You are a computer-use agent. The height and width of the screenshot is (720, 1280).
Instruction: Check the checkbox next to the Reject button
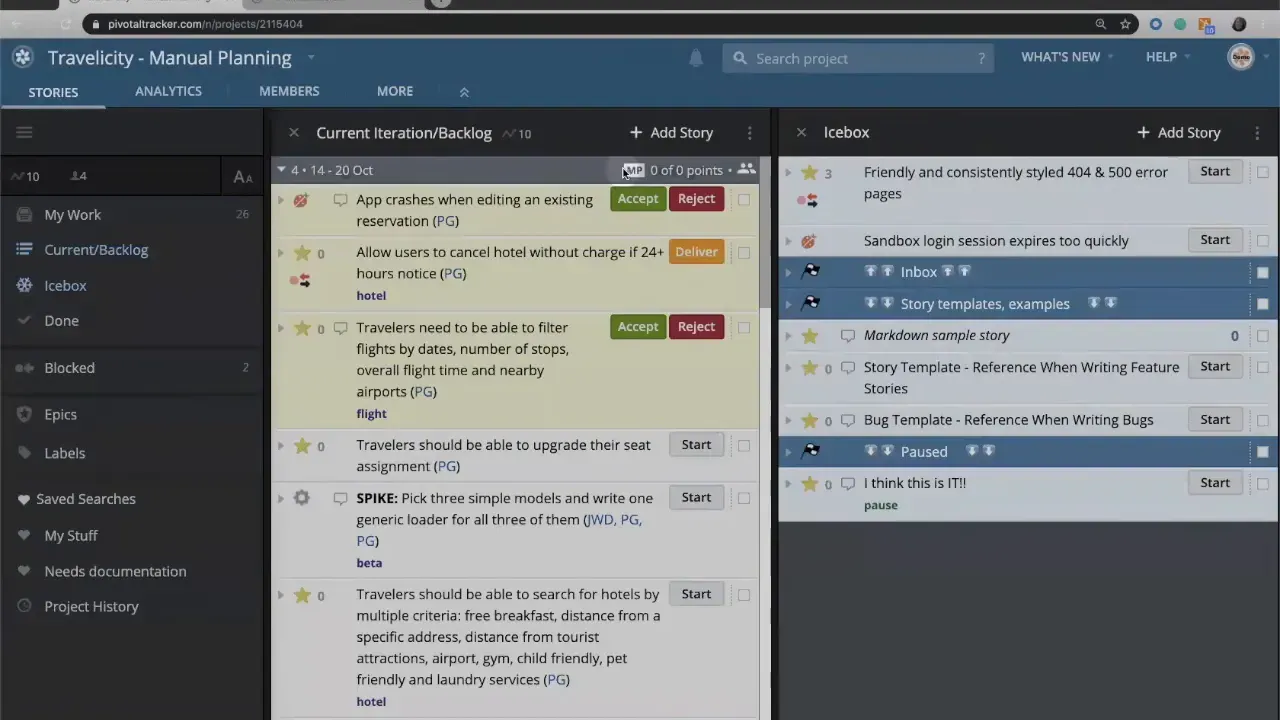(x=744, y=199)
